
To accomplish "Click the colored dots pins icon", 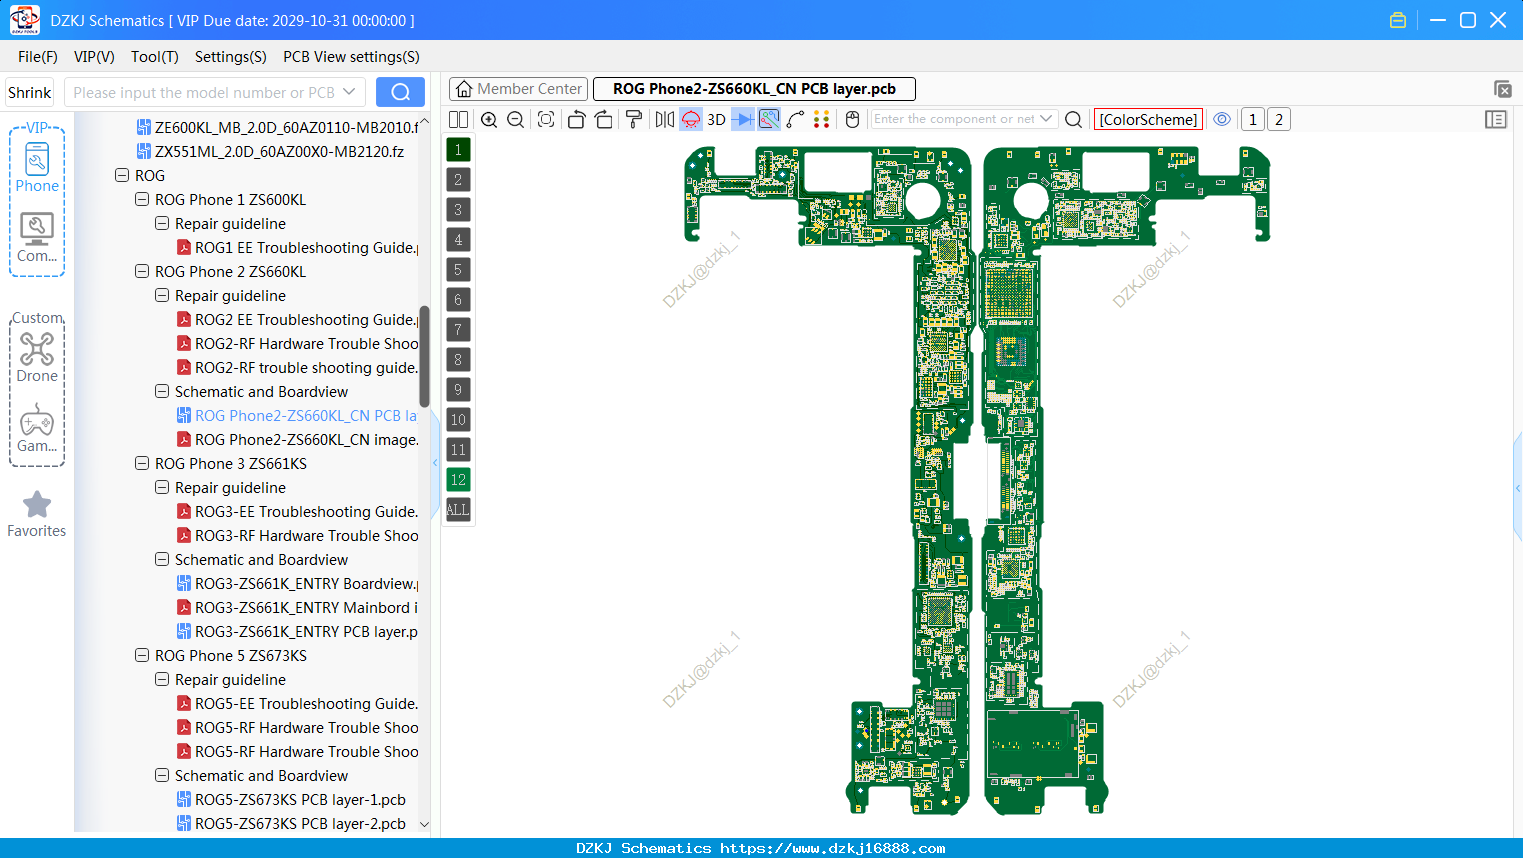I will point(822,120).
